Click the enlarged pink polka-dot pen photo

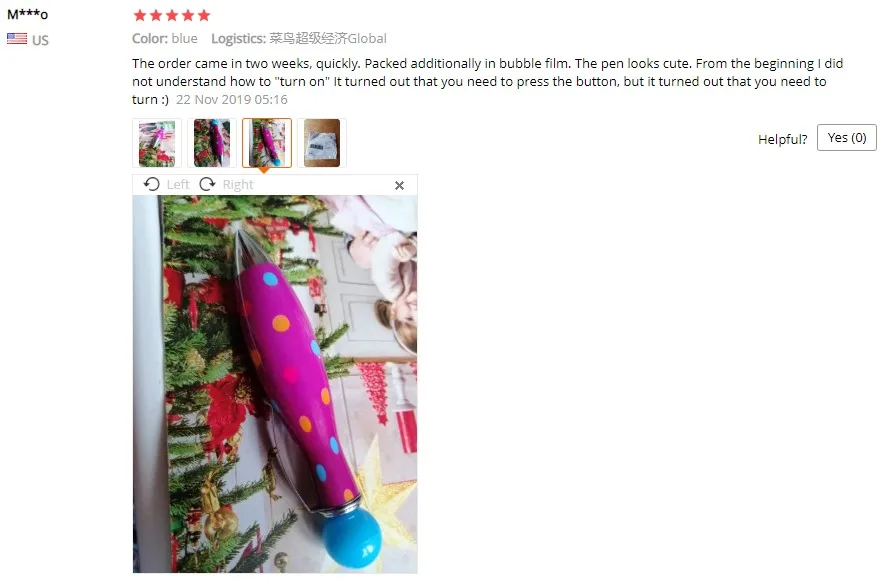275,384
